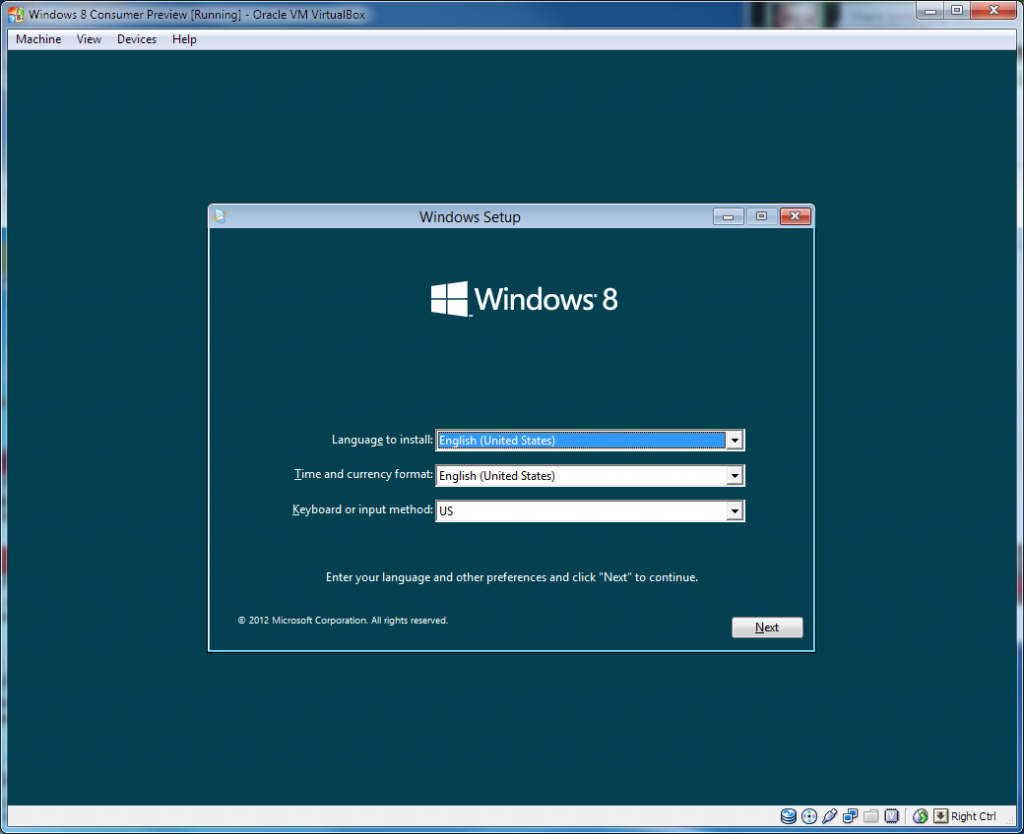Click the network adapters status icon

tap(850, 816)
